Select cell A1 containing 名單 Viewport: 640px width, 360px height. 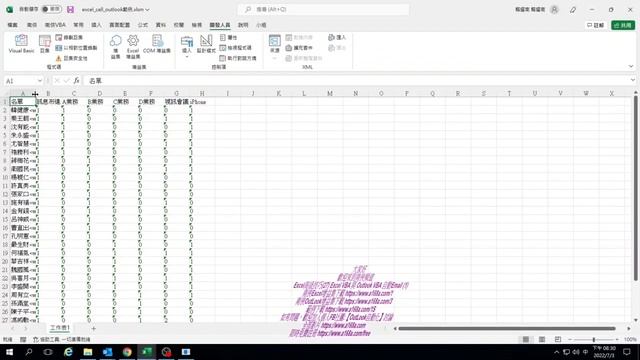point(23,101)
